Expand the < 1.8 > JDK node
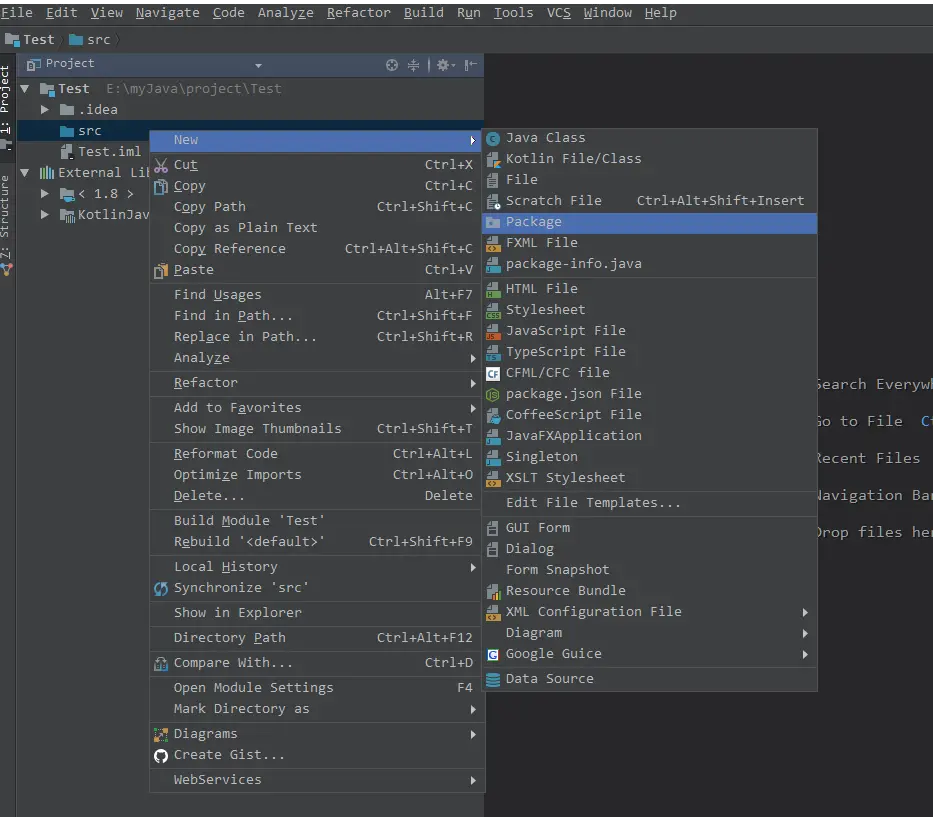This screenshot has height=817, width=933. (45, 193)
